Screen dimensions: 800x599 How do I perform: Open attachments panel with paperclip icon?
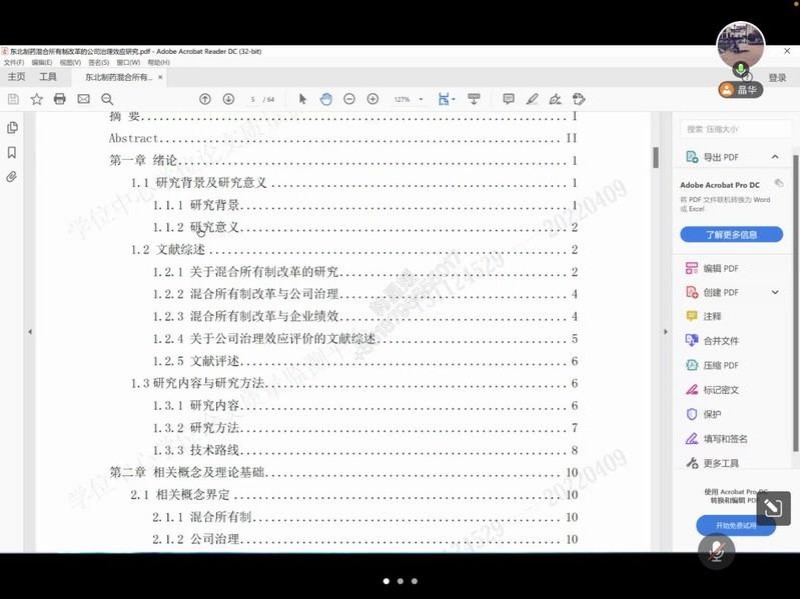pos(12,177)
